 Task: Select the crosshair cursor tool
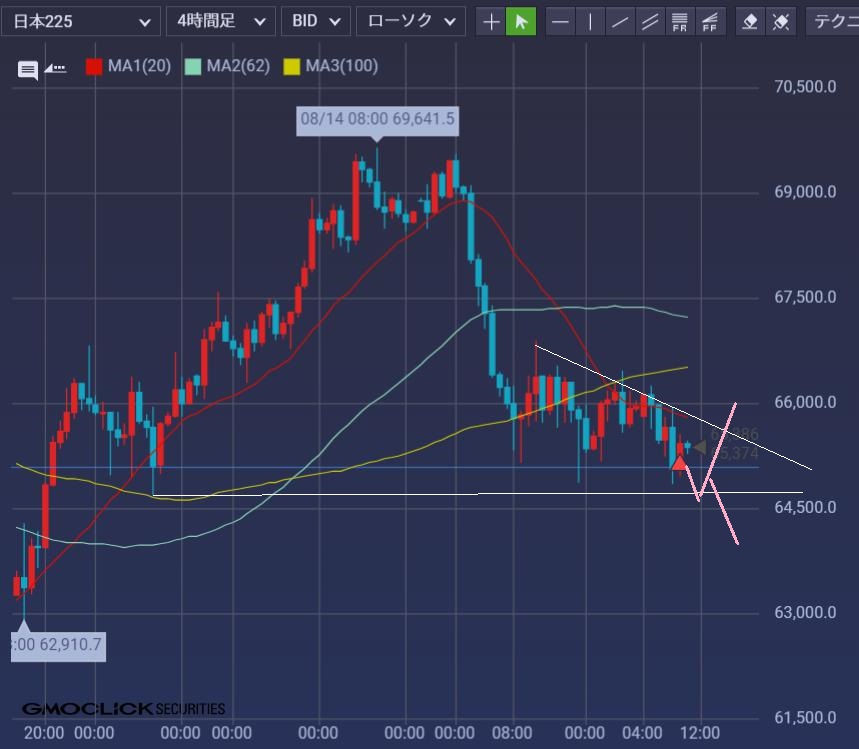click(491, 22)
